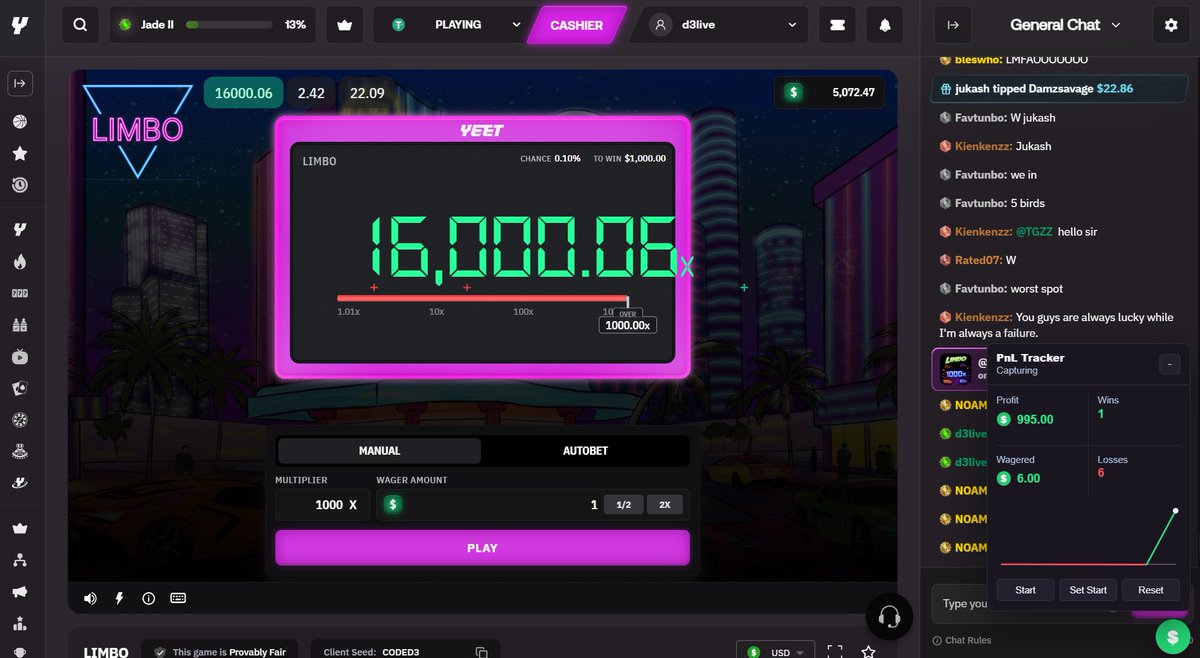The height and width of the screenshot is (658, 1200).
Task: Open the flame Hot games sidebar icon
Action: [x=20, y=262]
